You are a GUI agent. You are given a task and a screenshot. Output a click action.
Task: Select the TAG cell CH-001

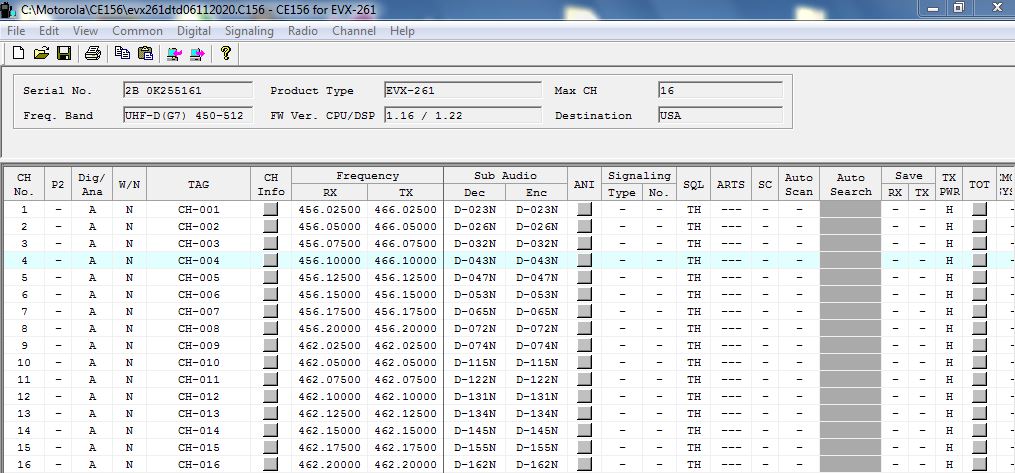[199, 209]
